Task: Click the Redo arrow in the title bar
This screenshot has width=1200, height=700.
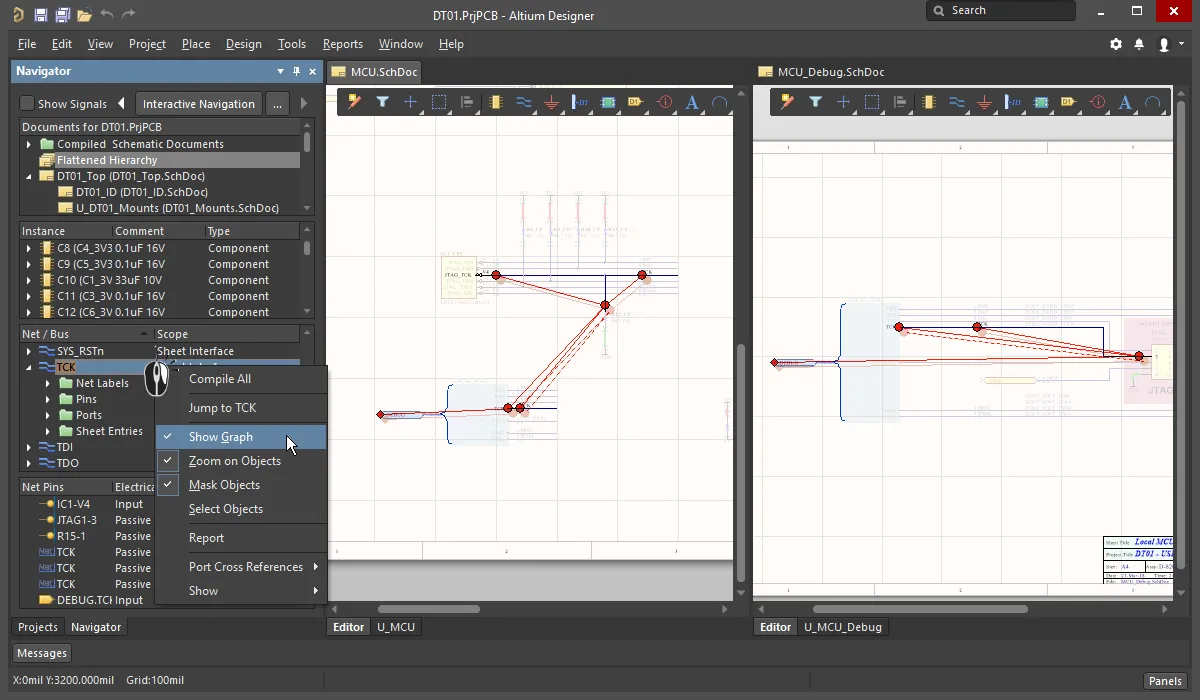Action: pyautogui.click(x=128, y=15)
